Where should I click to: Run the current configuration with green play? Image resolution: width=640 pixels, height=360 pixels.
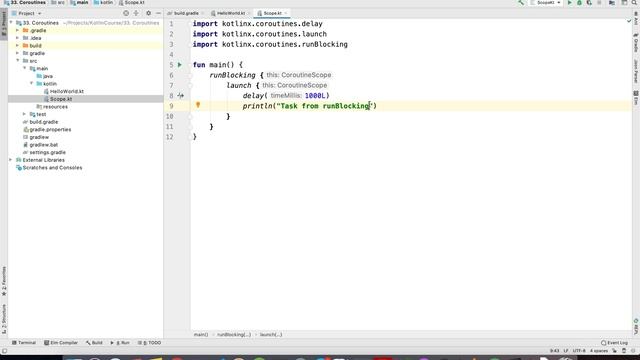click(x=570, y=2)
